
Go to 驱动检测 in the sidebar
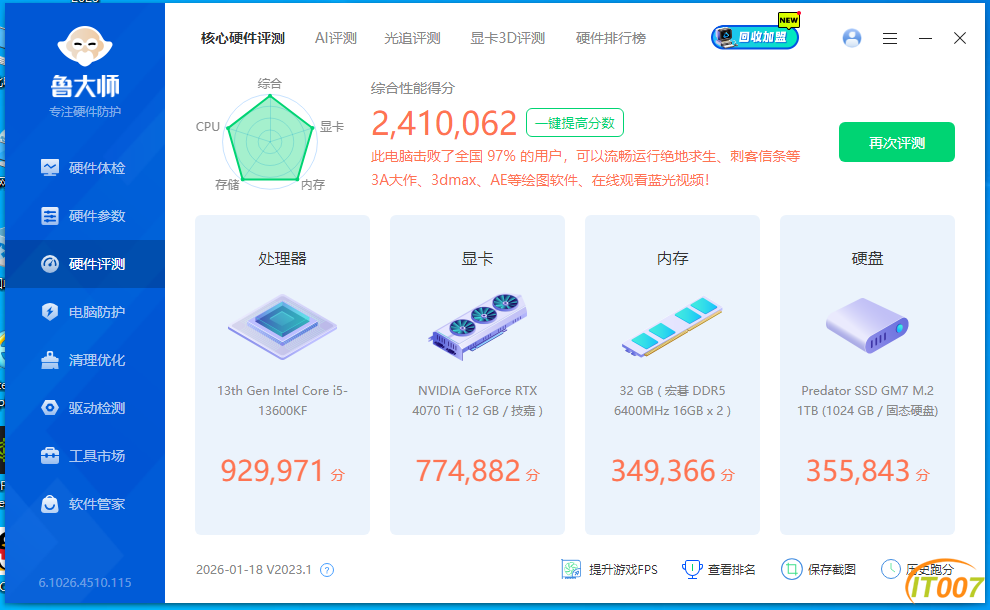click(x=85, y=408)
